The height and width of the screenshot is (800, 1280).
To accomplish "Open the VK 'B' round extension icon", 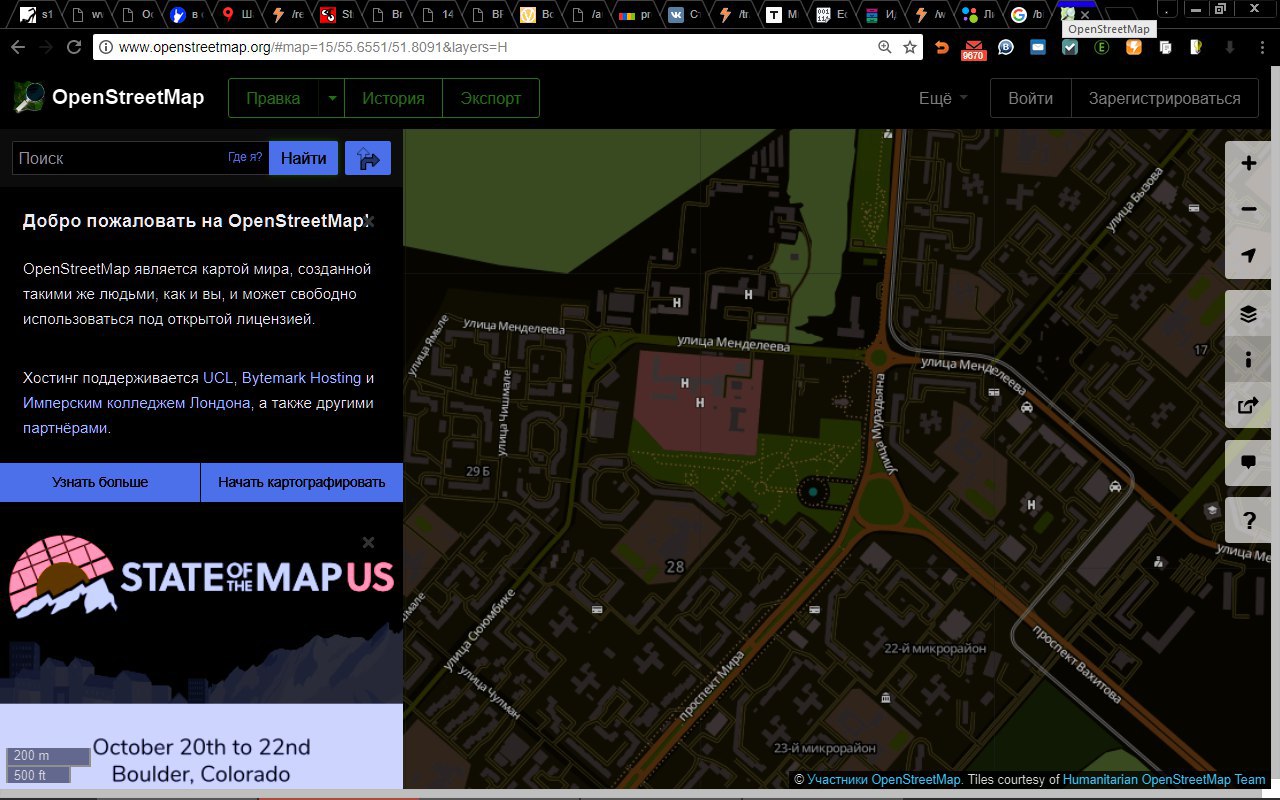I will 1006,47.
